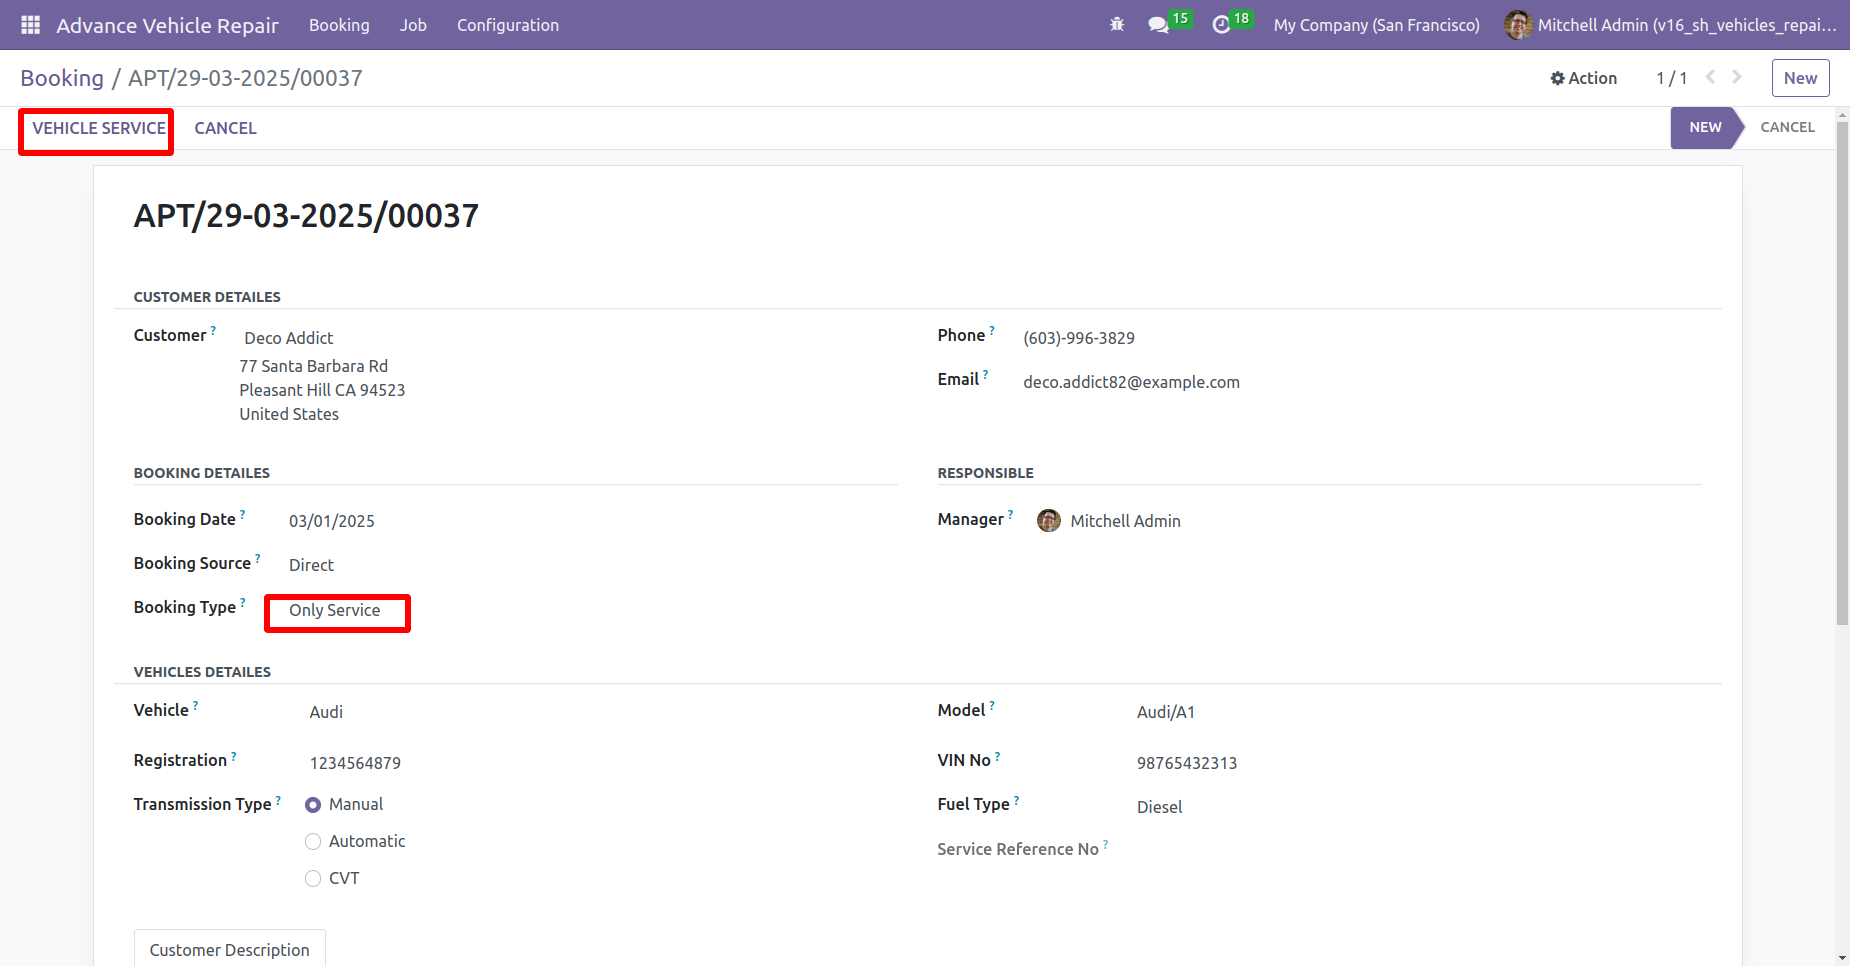Click Advance Vehicle Repair app title
This screenshot has width=1850, height=966.
tap(167, 25)
